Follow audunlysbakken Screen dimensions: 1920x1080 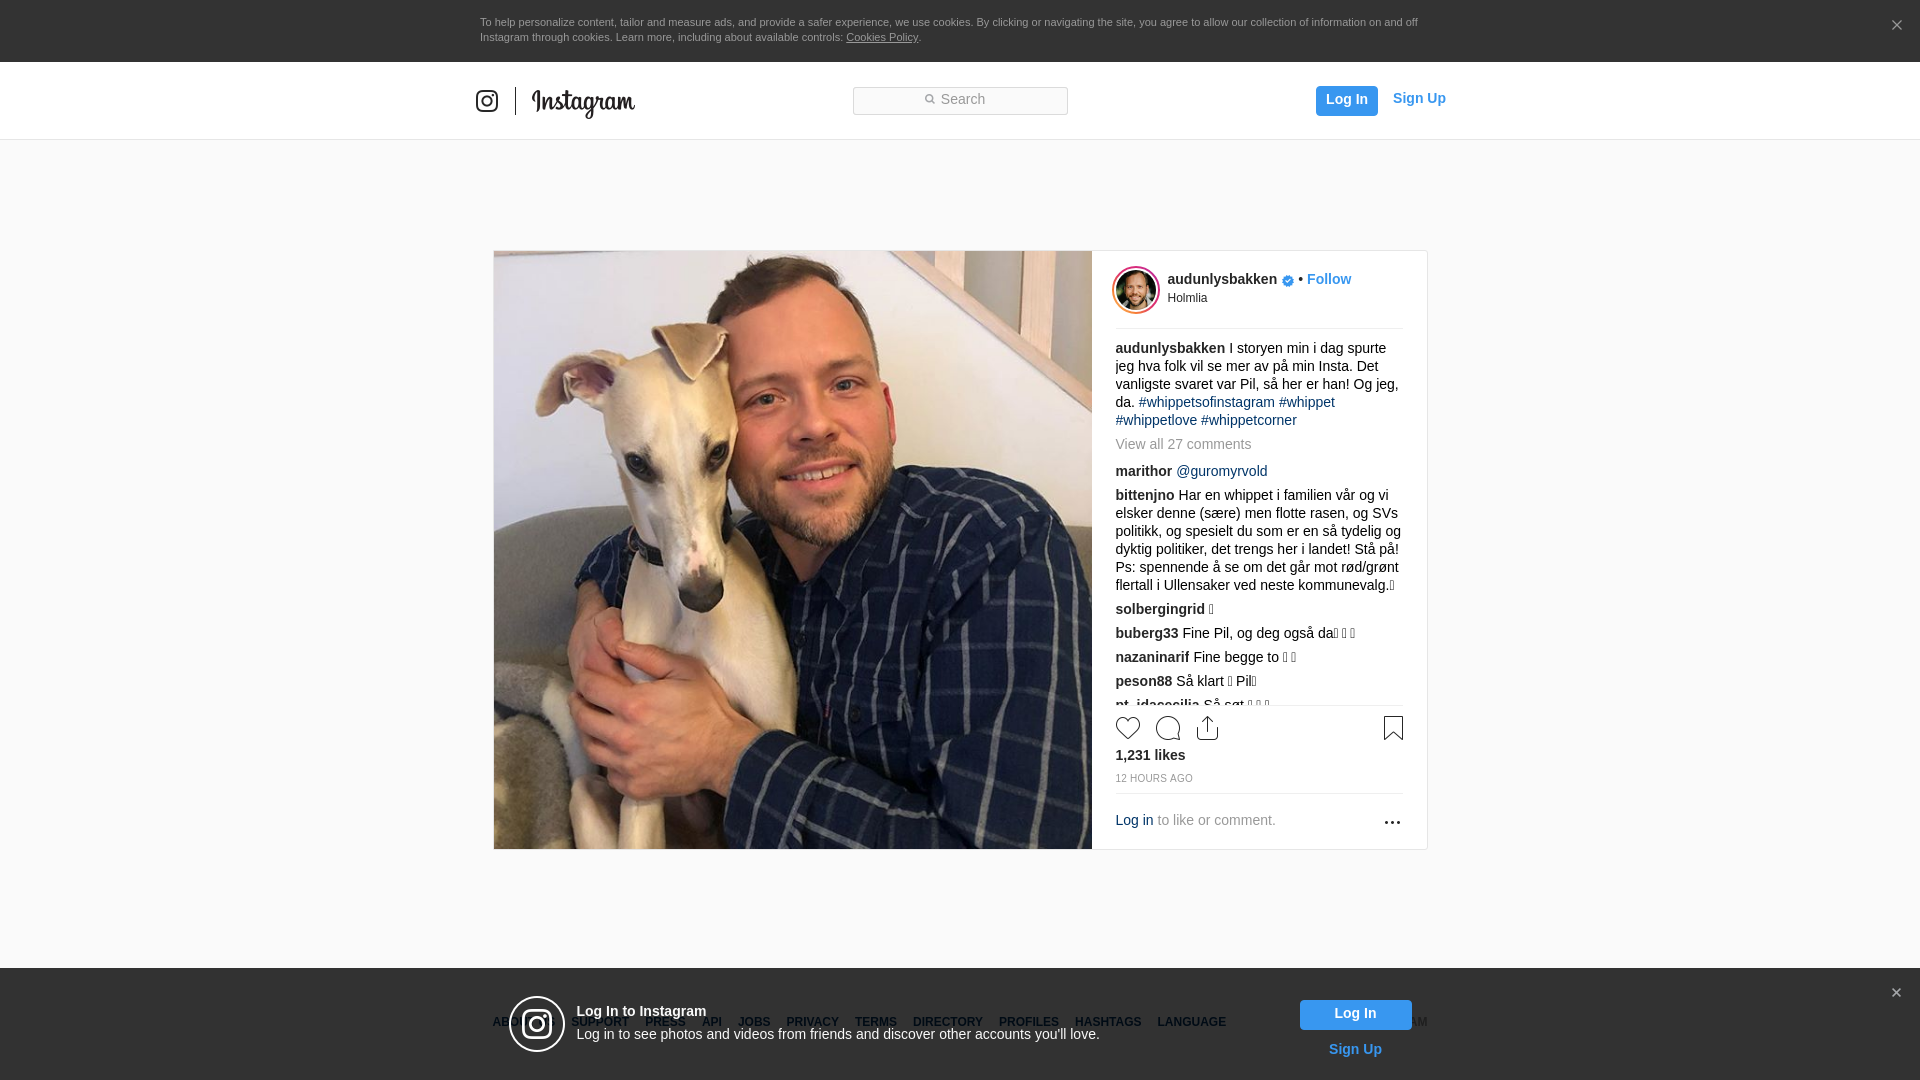coord(1329,279)
